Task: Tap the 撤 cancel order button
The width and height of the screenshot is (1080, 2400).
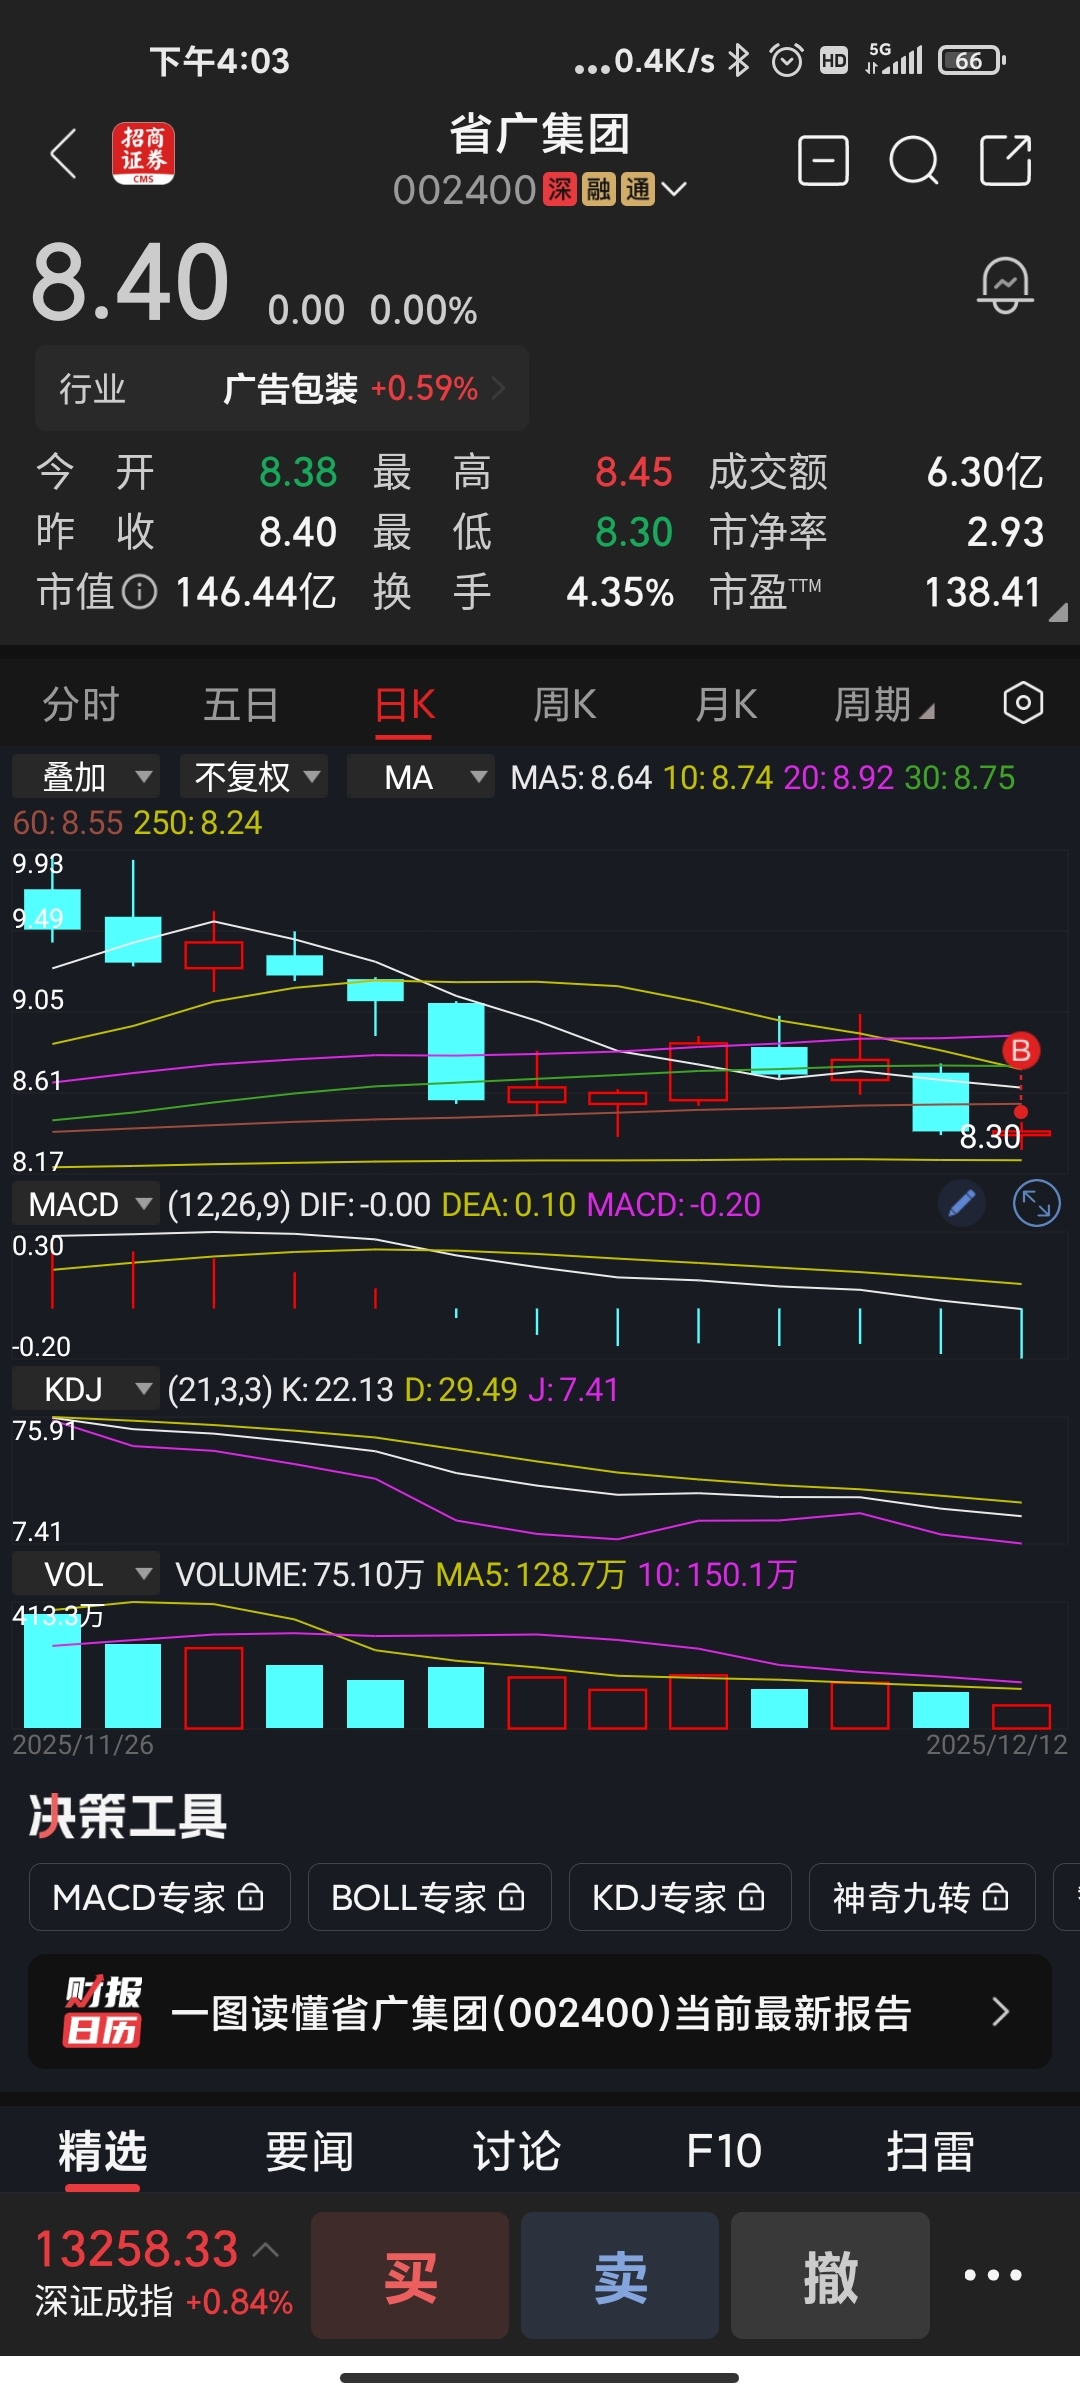Action: [830, 2275]
